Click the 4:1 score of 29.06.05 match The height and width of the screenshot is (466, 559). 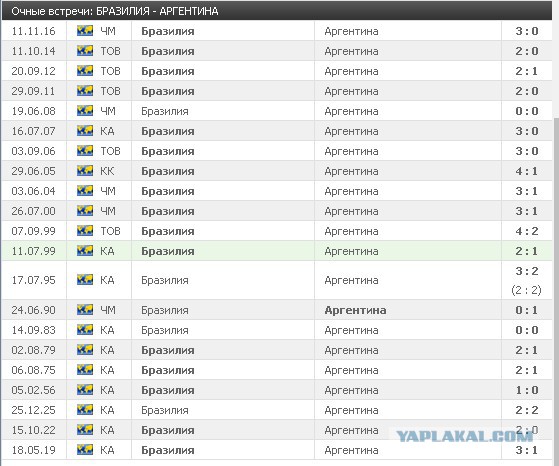point(527,171)
